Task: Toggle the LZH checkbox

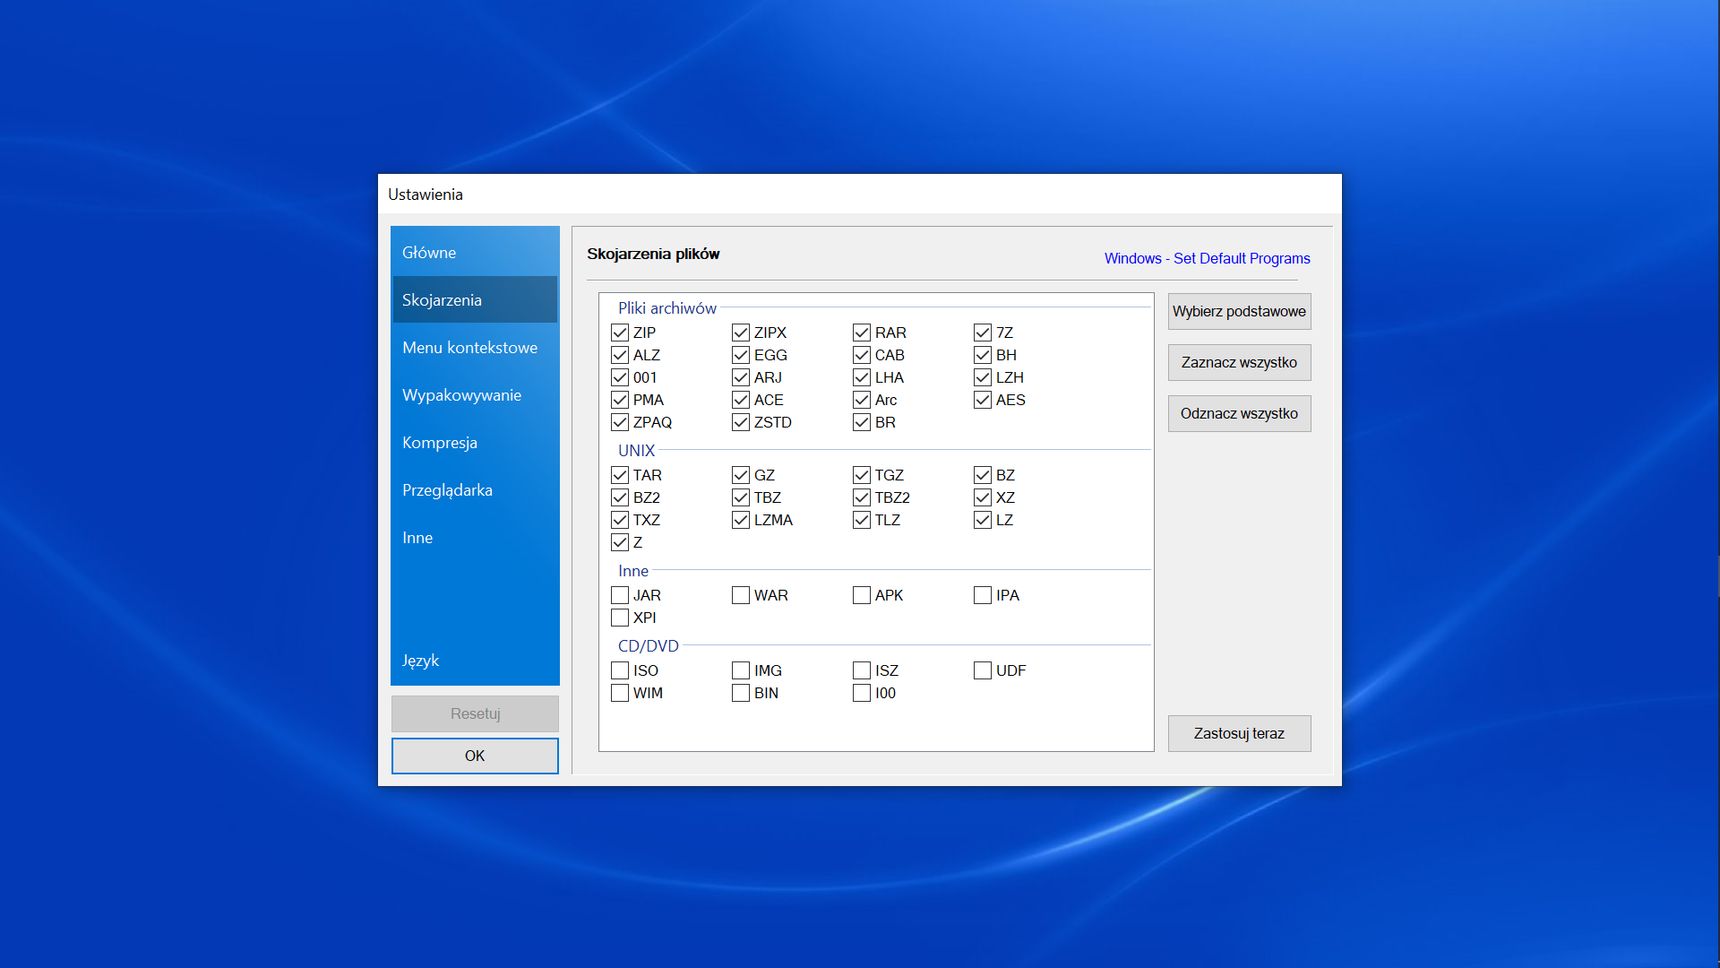Action: click(983, 377)
